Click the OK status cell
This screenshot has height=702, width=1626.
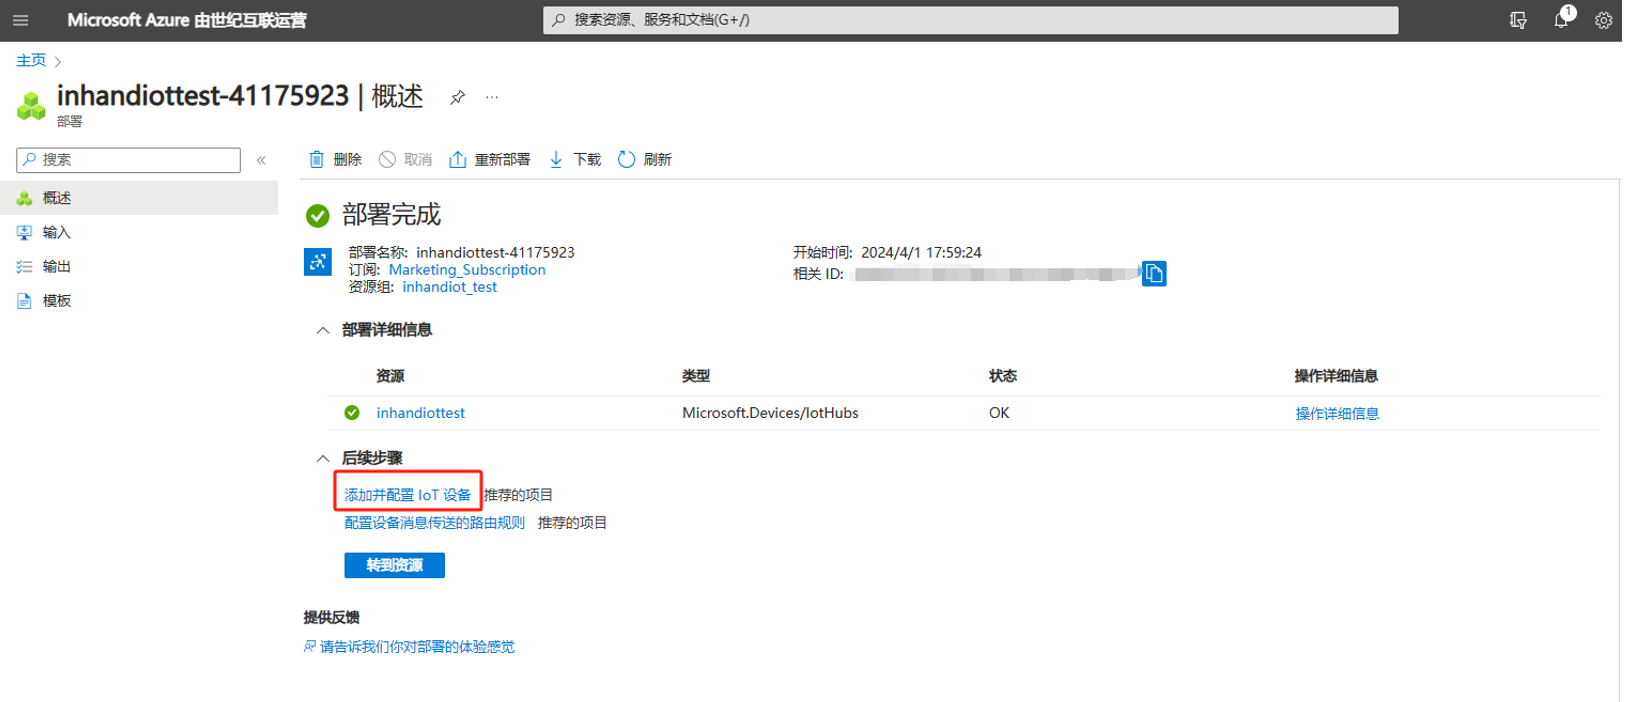(999, 413)
